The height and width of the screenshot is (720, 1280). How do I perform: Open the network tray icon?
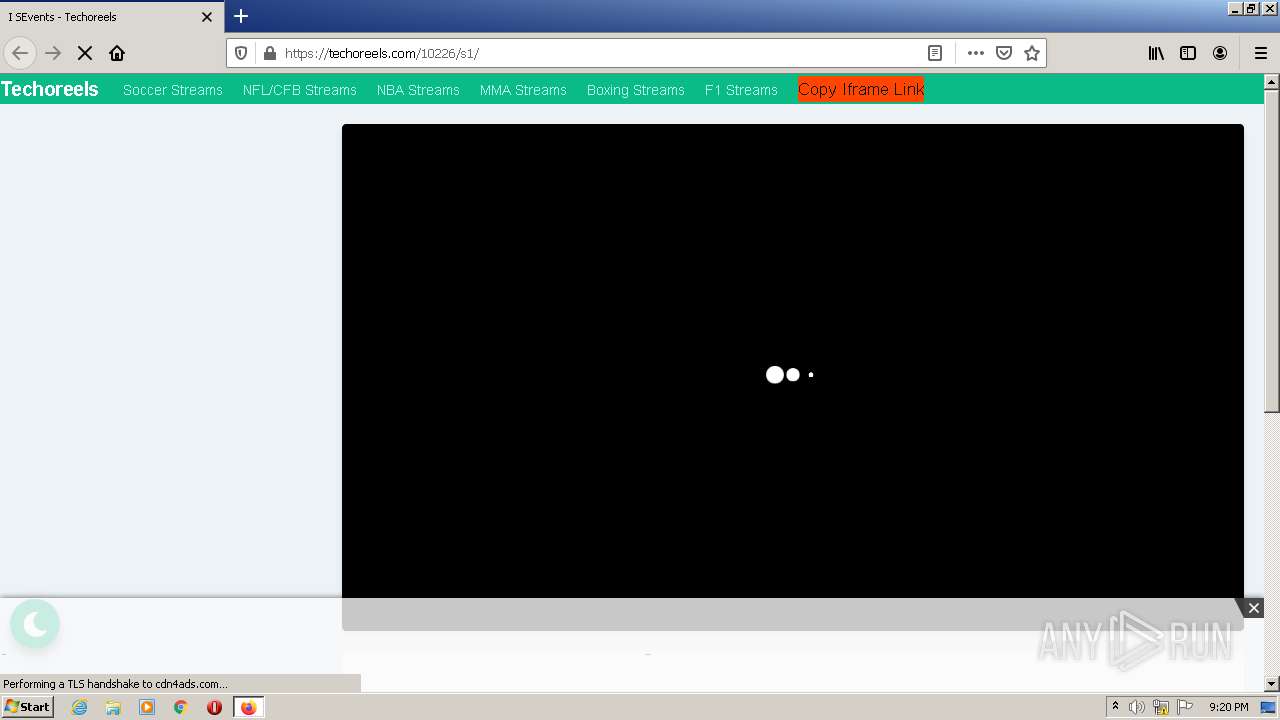pos(1161,707)
